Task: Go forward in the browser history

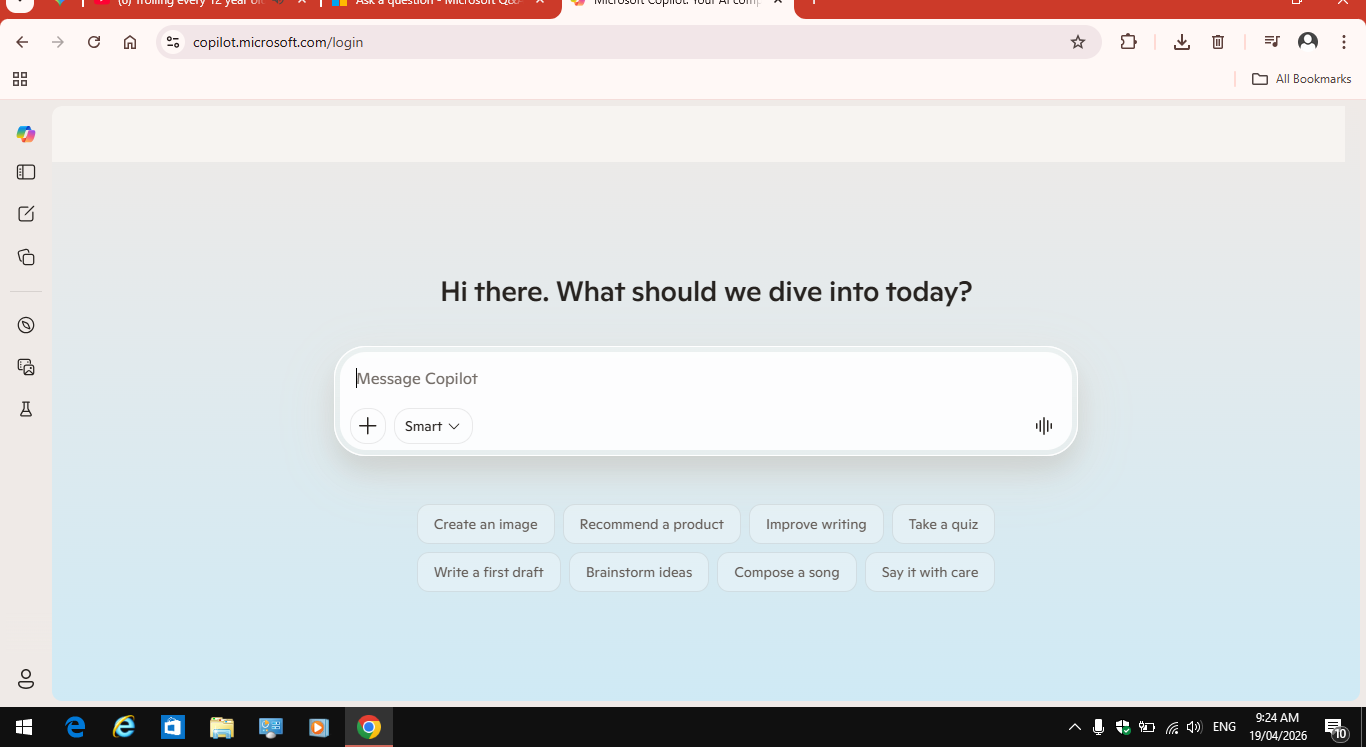Action: pos(58,42)
